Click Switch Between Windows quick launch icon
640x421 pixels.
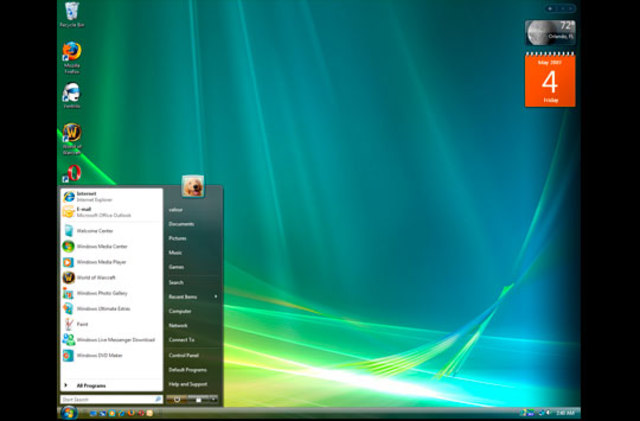[x=102, y=413]
